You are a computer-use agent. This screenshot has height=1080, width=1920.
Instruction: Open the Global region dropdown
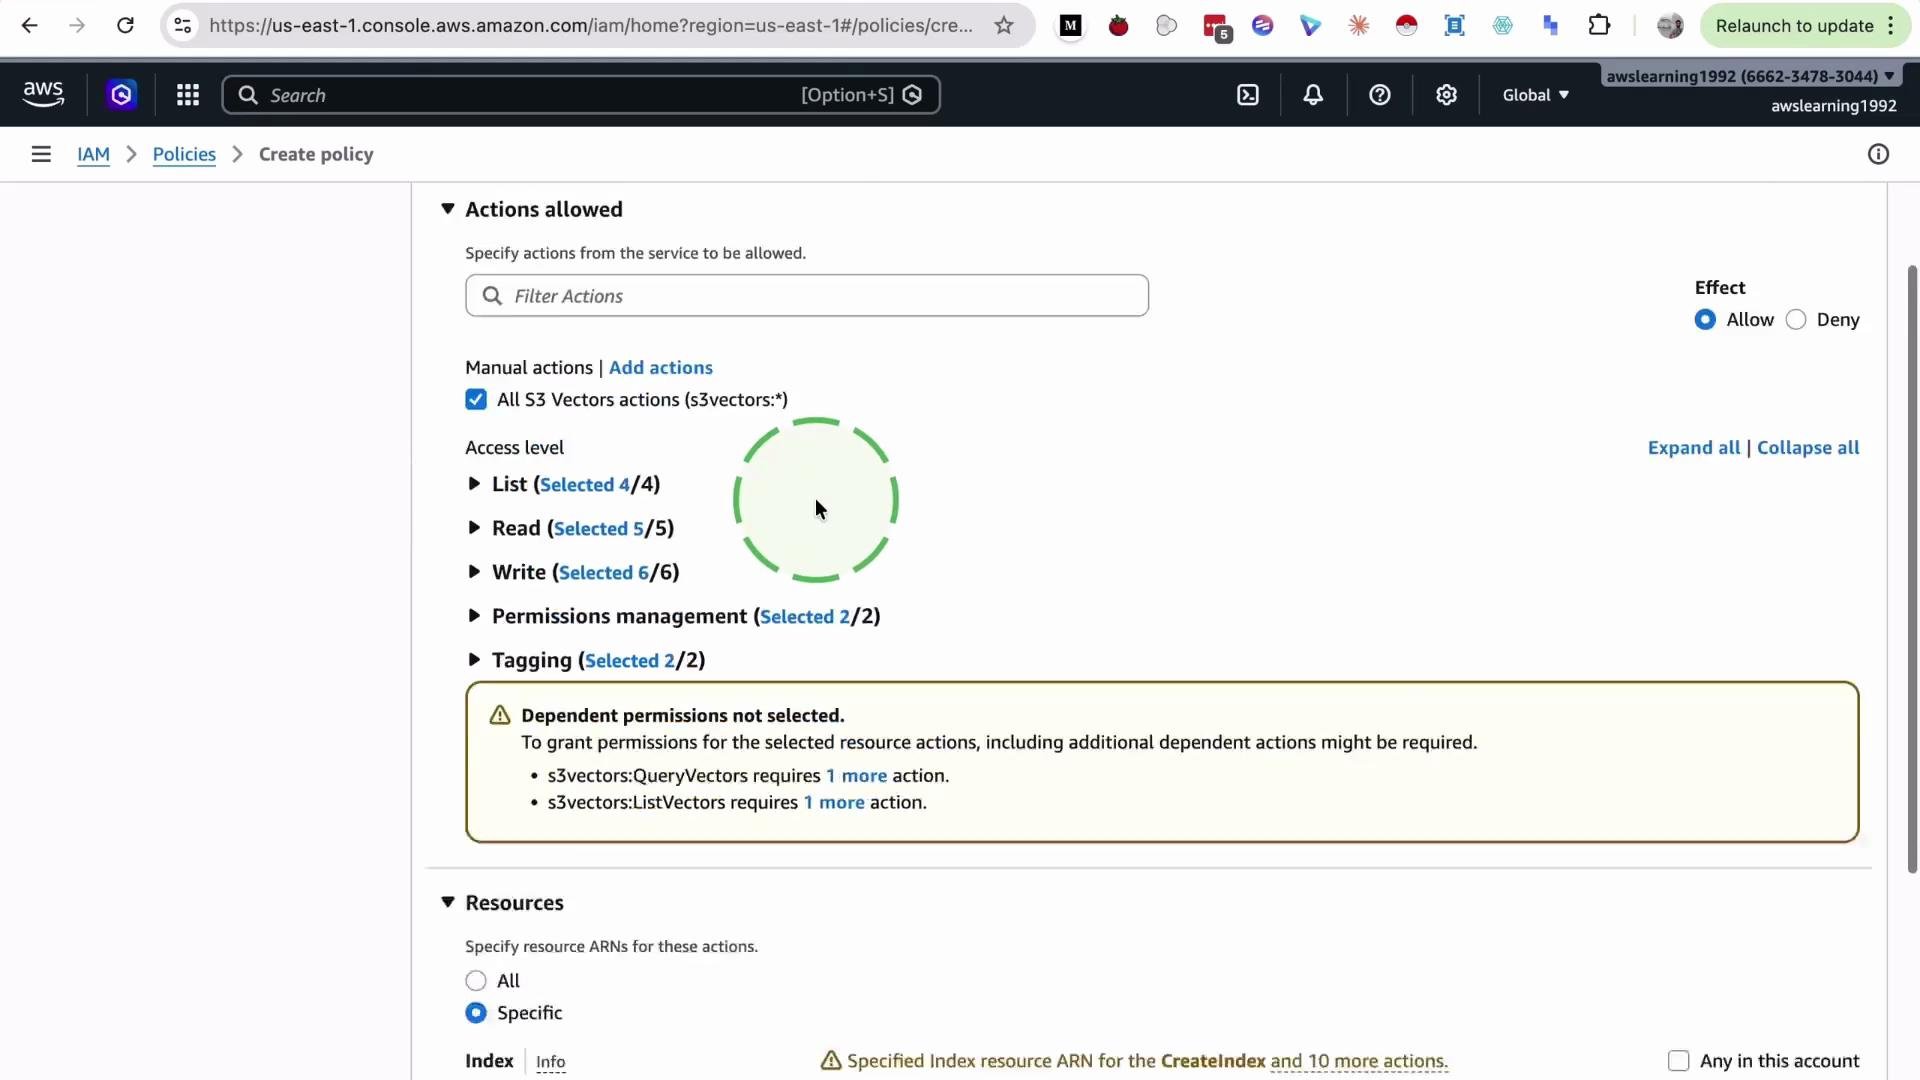tap(1535, 95)
